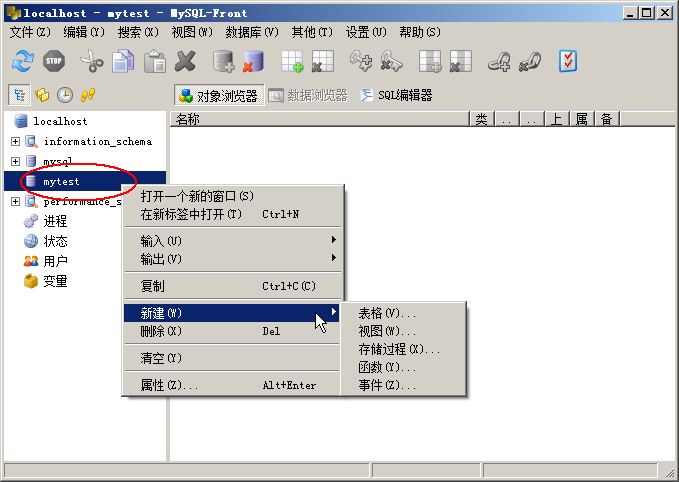Click the Paste clipboard icon
Screen dimensions: 679x482
[155, 61]
